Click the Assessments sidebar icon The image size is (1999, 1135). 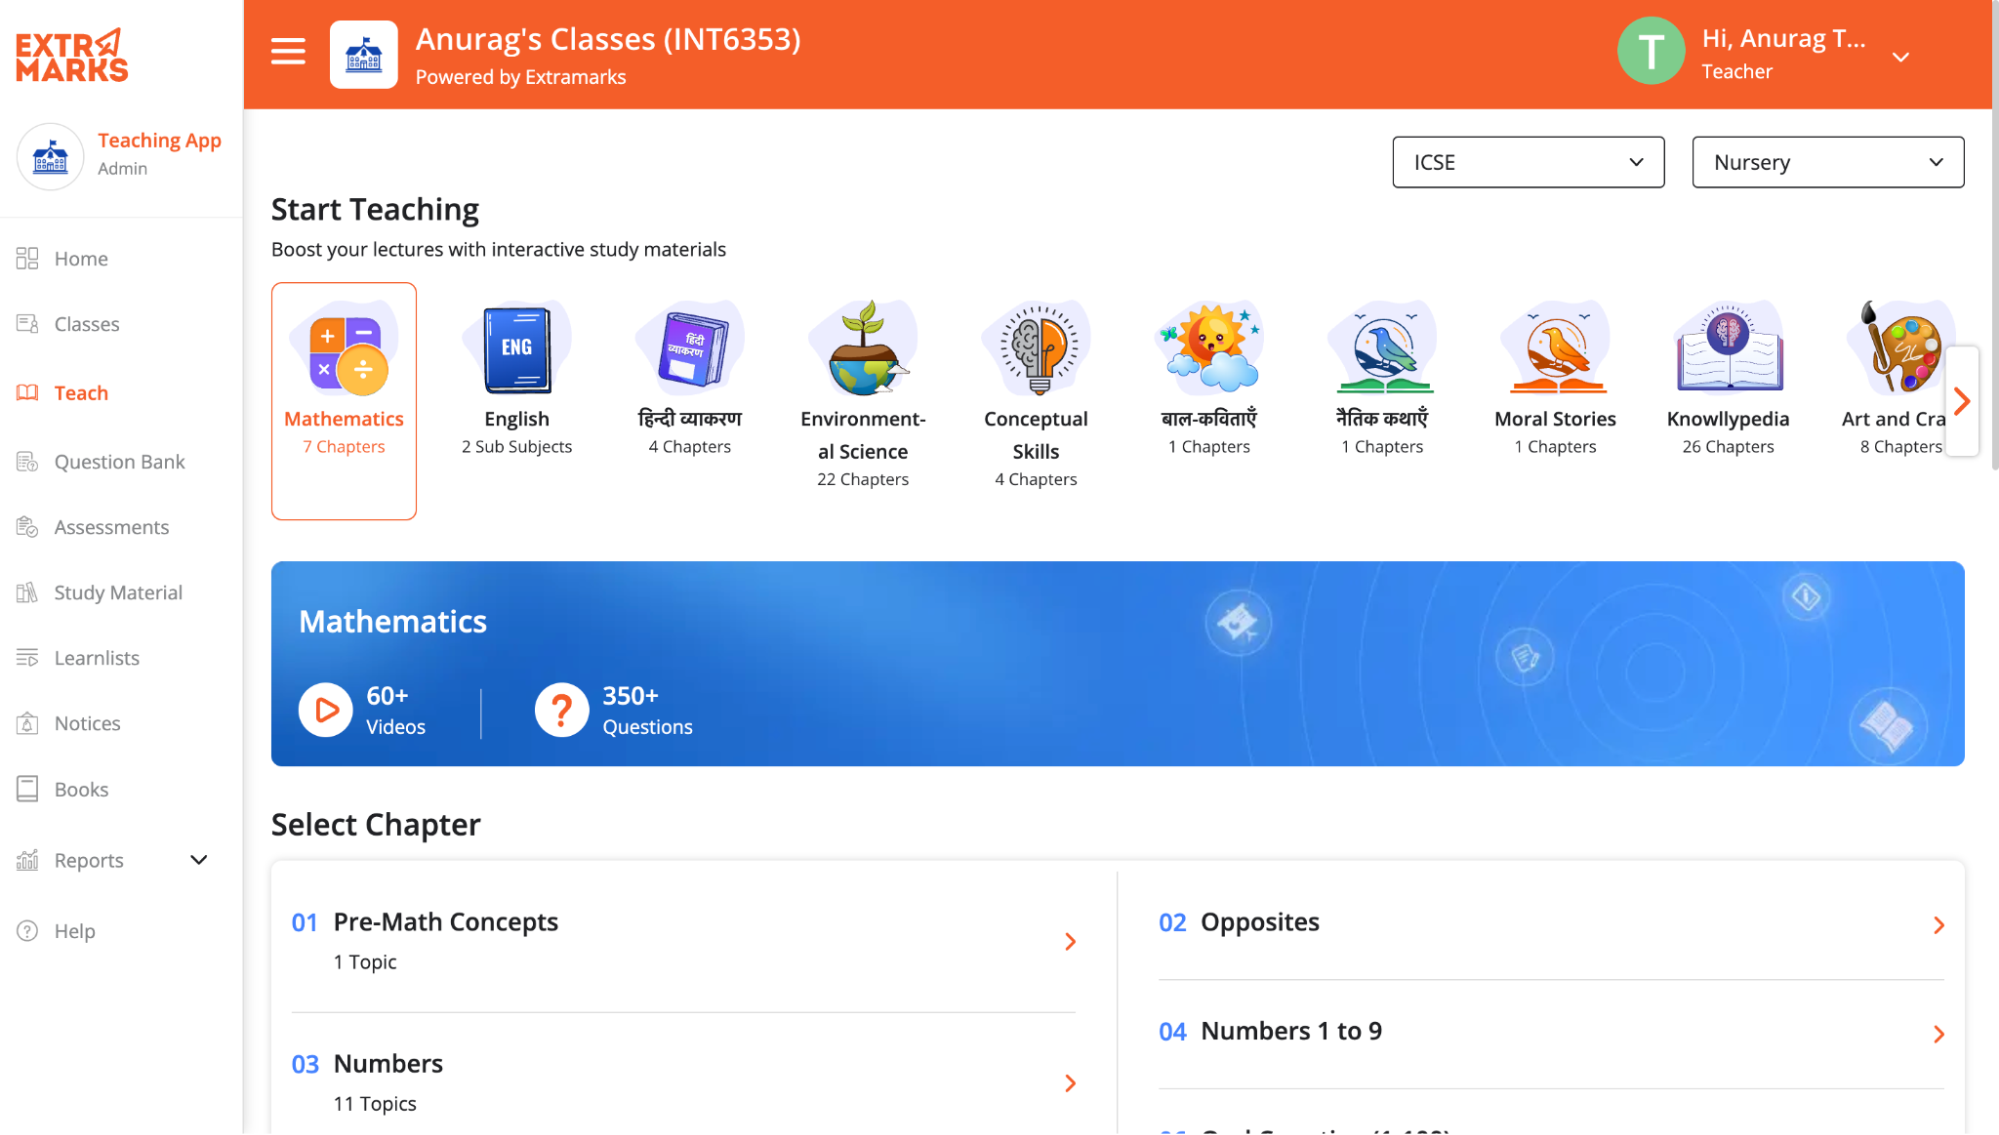tap(27, 527)
